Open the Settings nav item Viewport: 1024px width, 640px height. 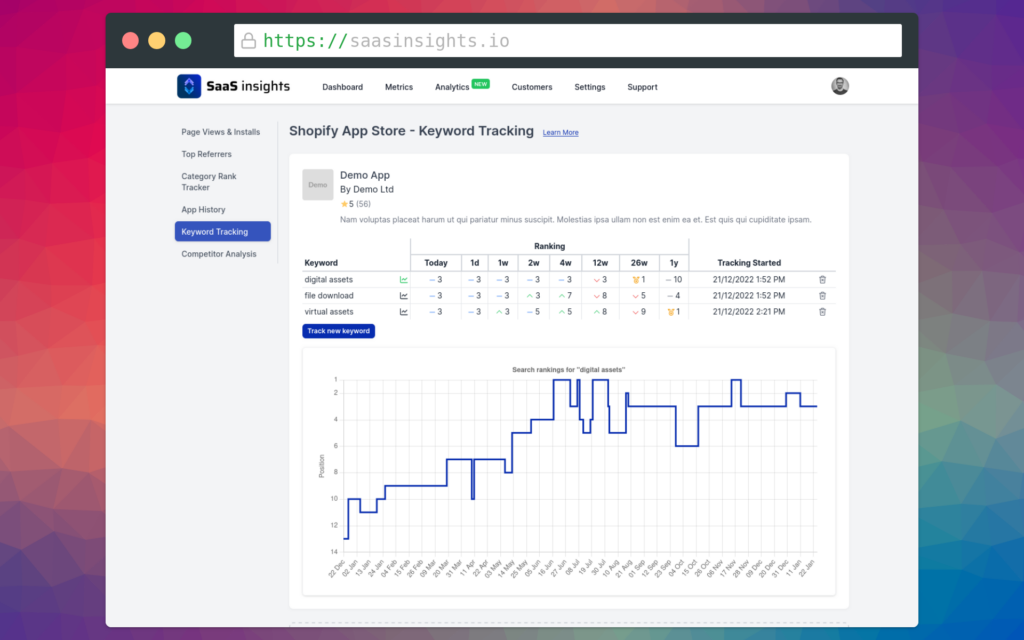click(590, 87)
